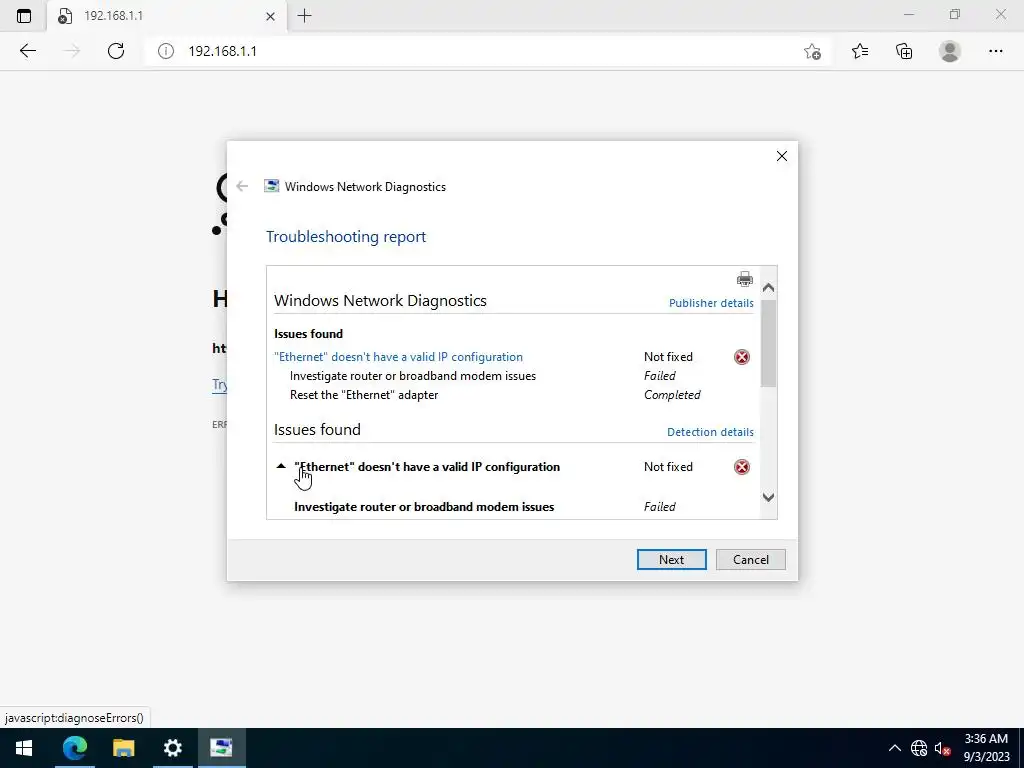Refresh the browser page

(x=116, y=51)
